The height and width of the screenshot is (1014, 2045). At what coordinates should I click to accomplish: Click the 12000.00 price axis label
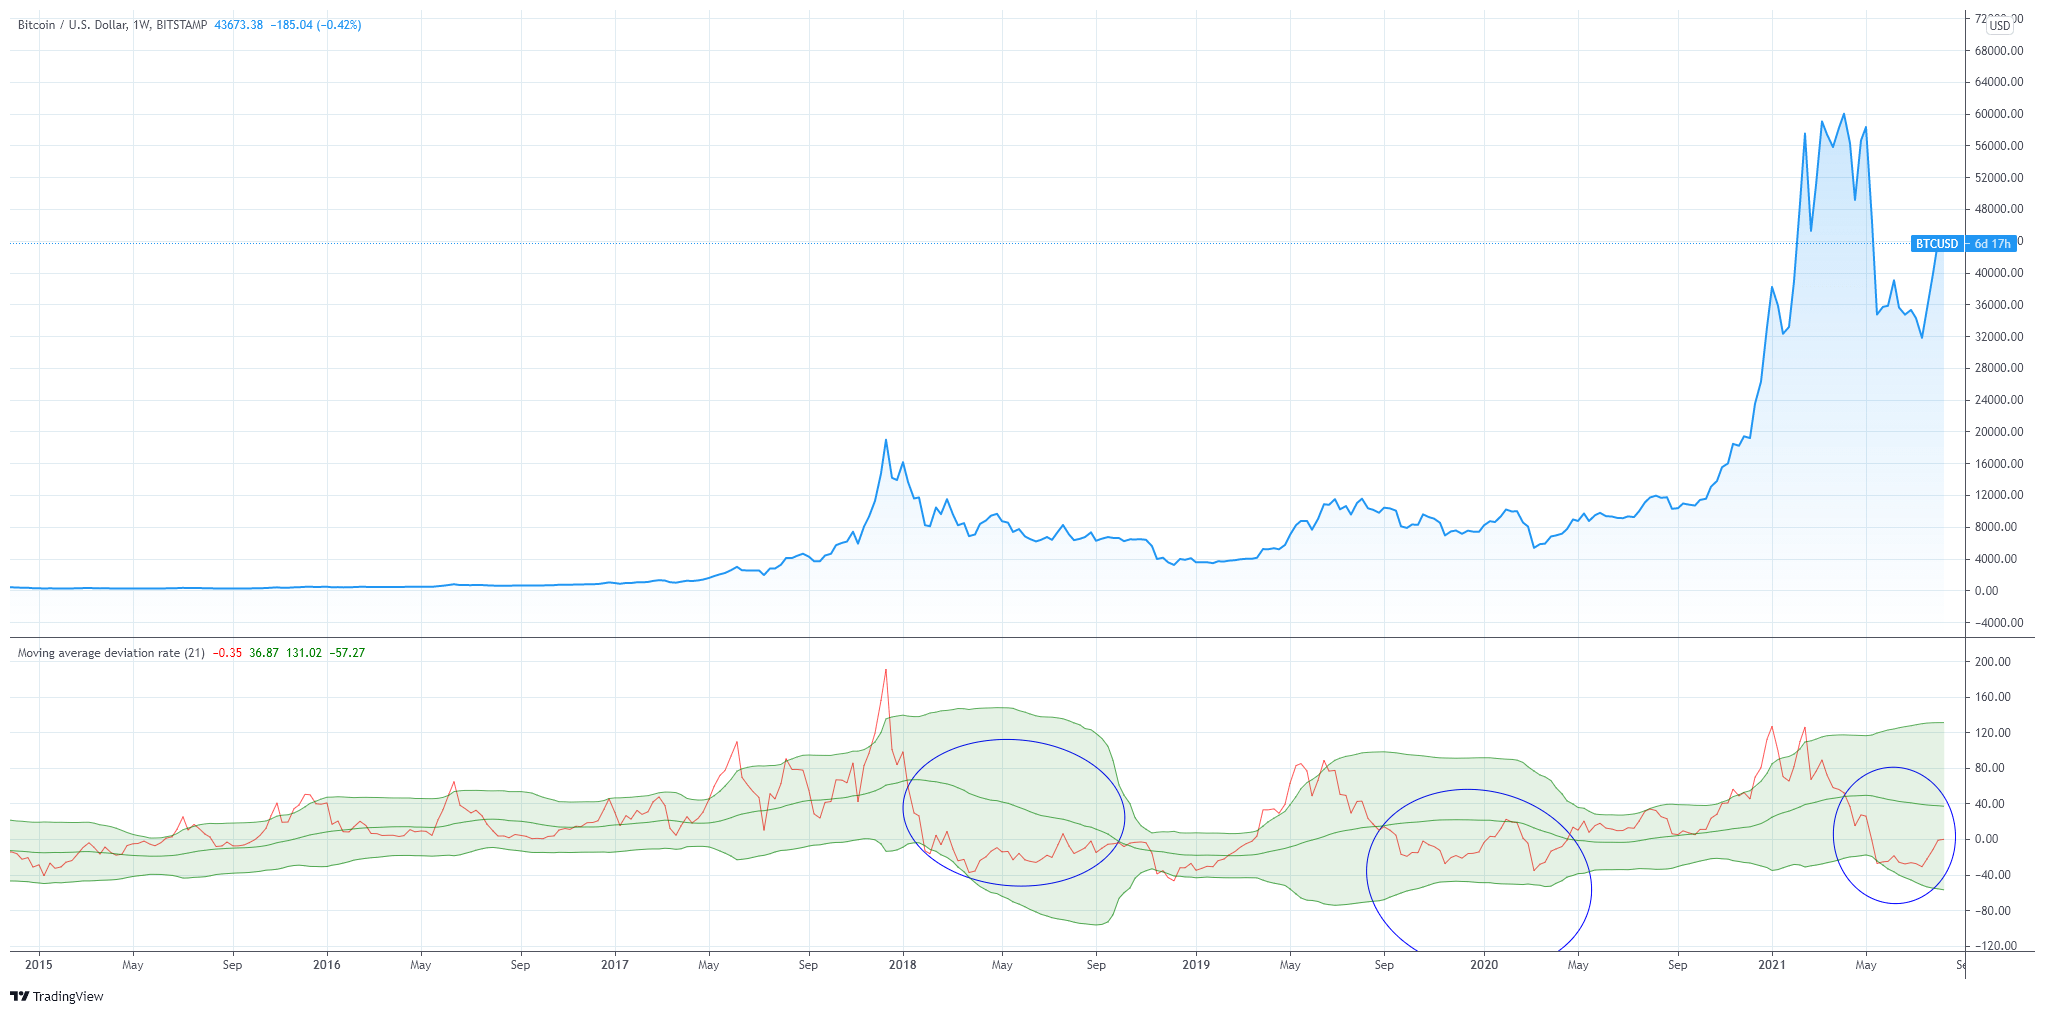1999,495
